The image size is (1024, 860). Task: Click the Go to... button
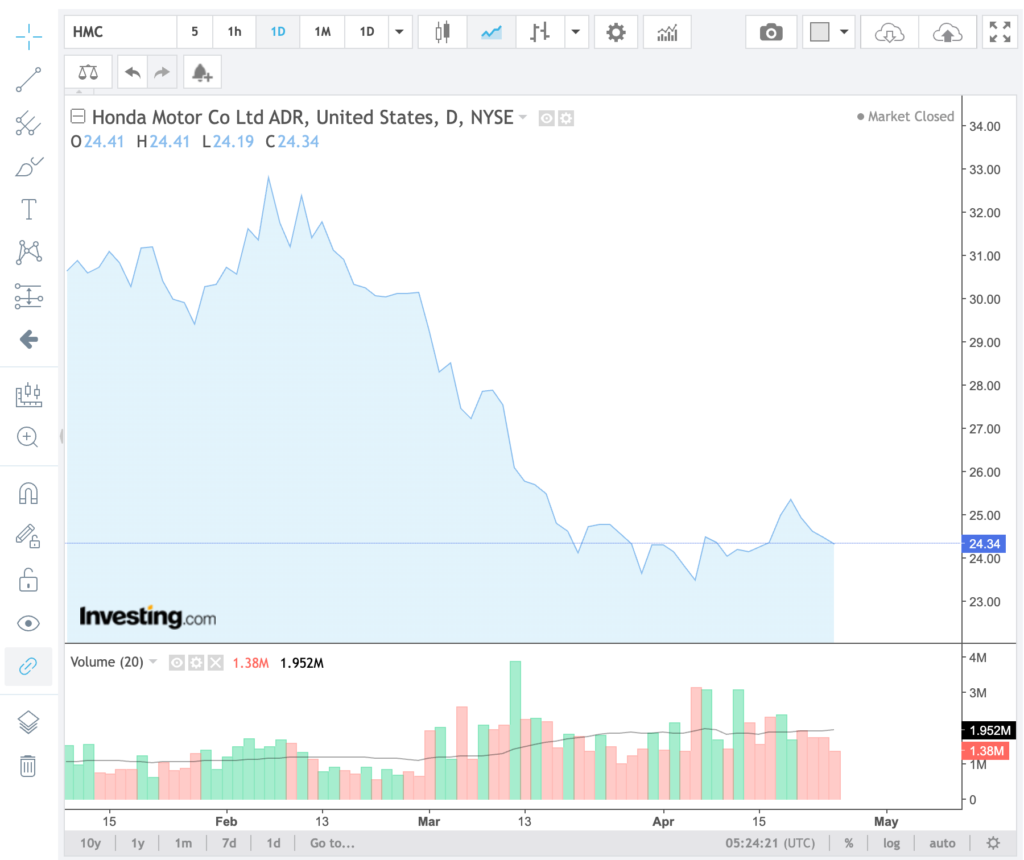click(x=332, y=843)
